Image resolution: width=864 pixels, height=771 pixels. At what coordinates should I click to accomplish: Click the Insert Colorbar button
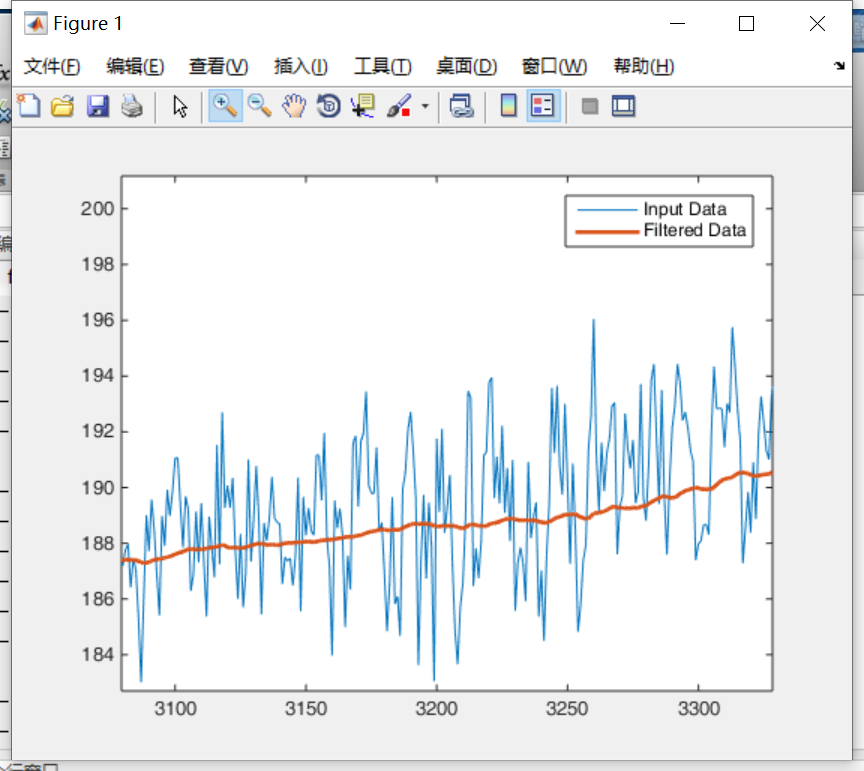click(508, 106)
